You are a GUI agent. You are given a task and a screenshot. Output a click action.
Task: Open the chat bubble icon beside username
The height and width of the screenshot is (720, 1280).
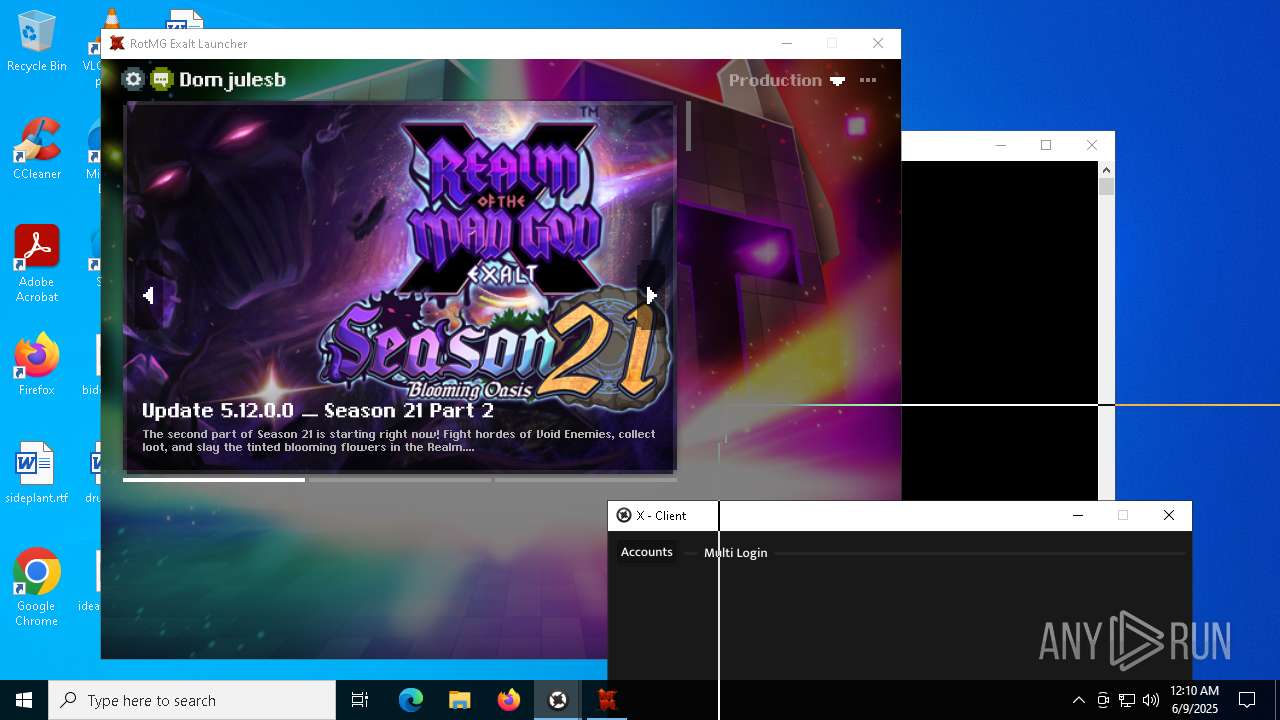click(161, 80)
